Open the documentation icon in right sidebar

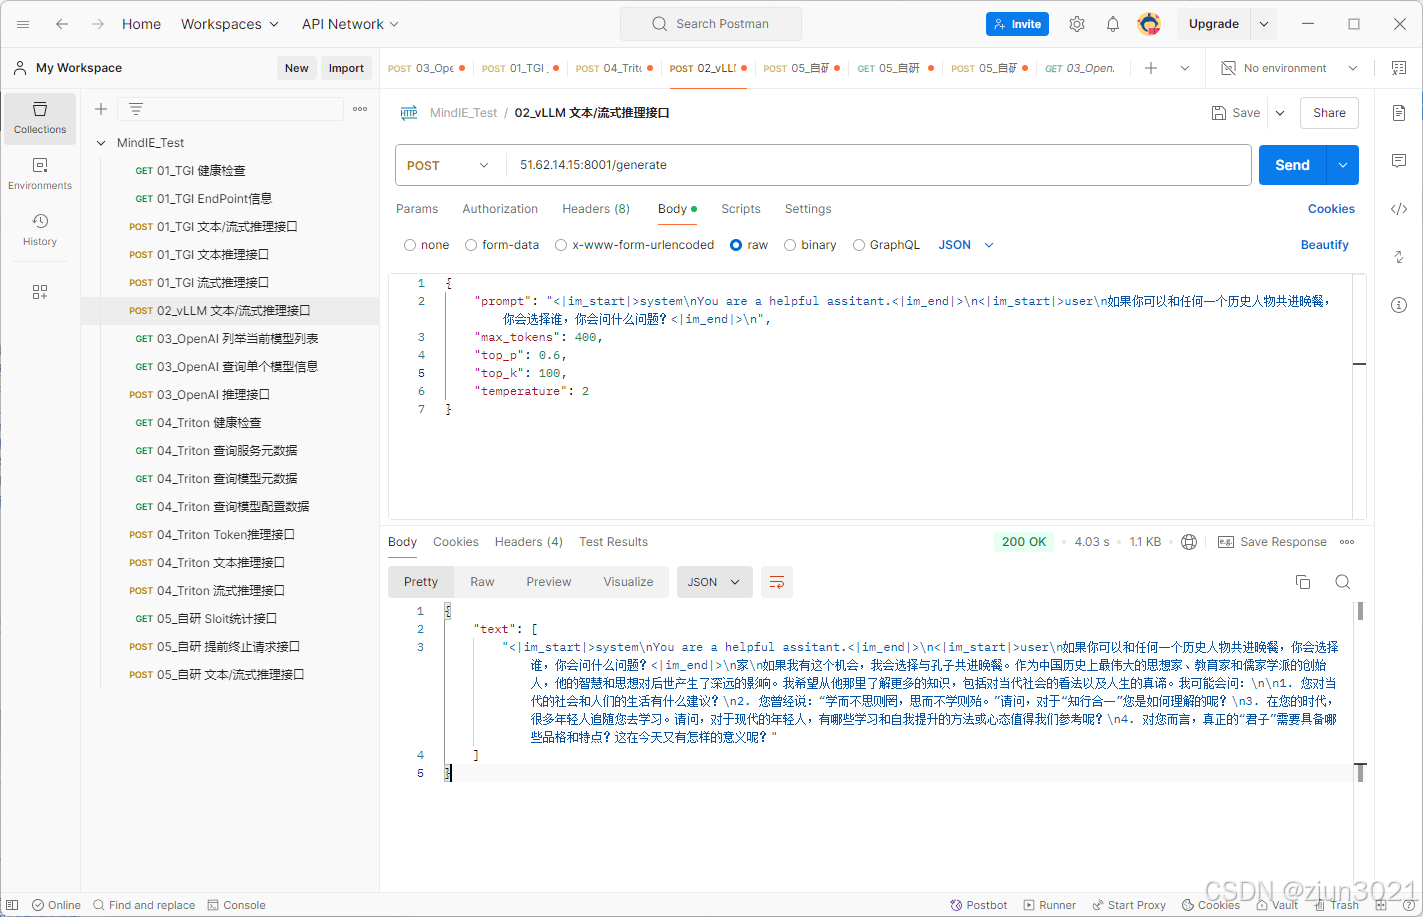pos(1399,113)
